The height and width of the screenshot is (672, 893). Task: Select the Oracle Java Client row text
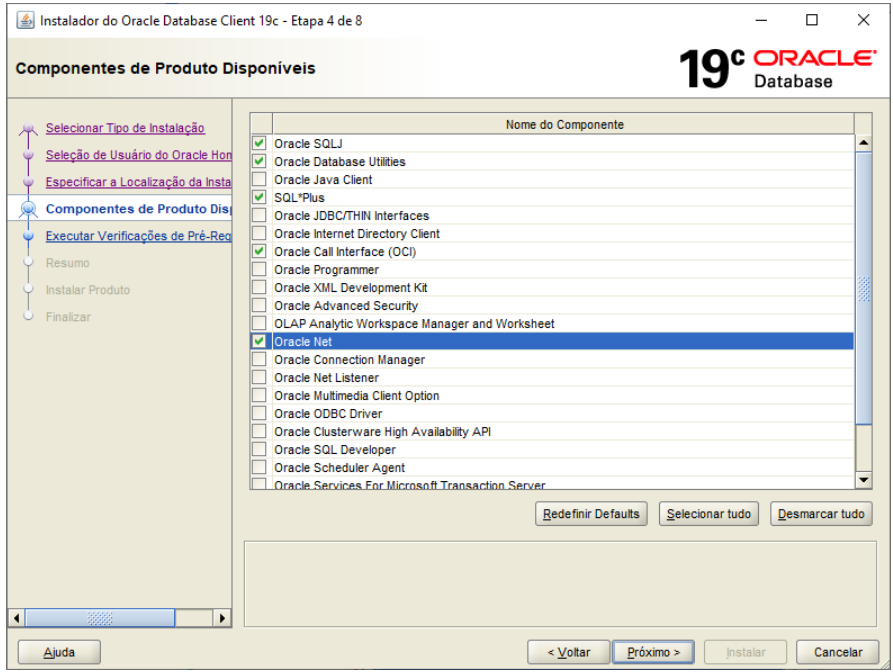[323, 179]
